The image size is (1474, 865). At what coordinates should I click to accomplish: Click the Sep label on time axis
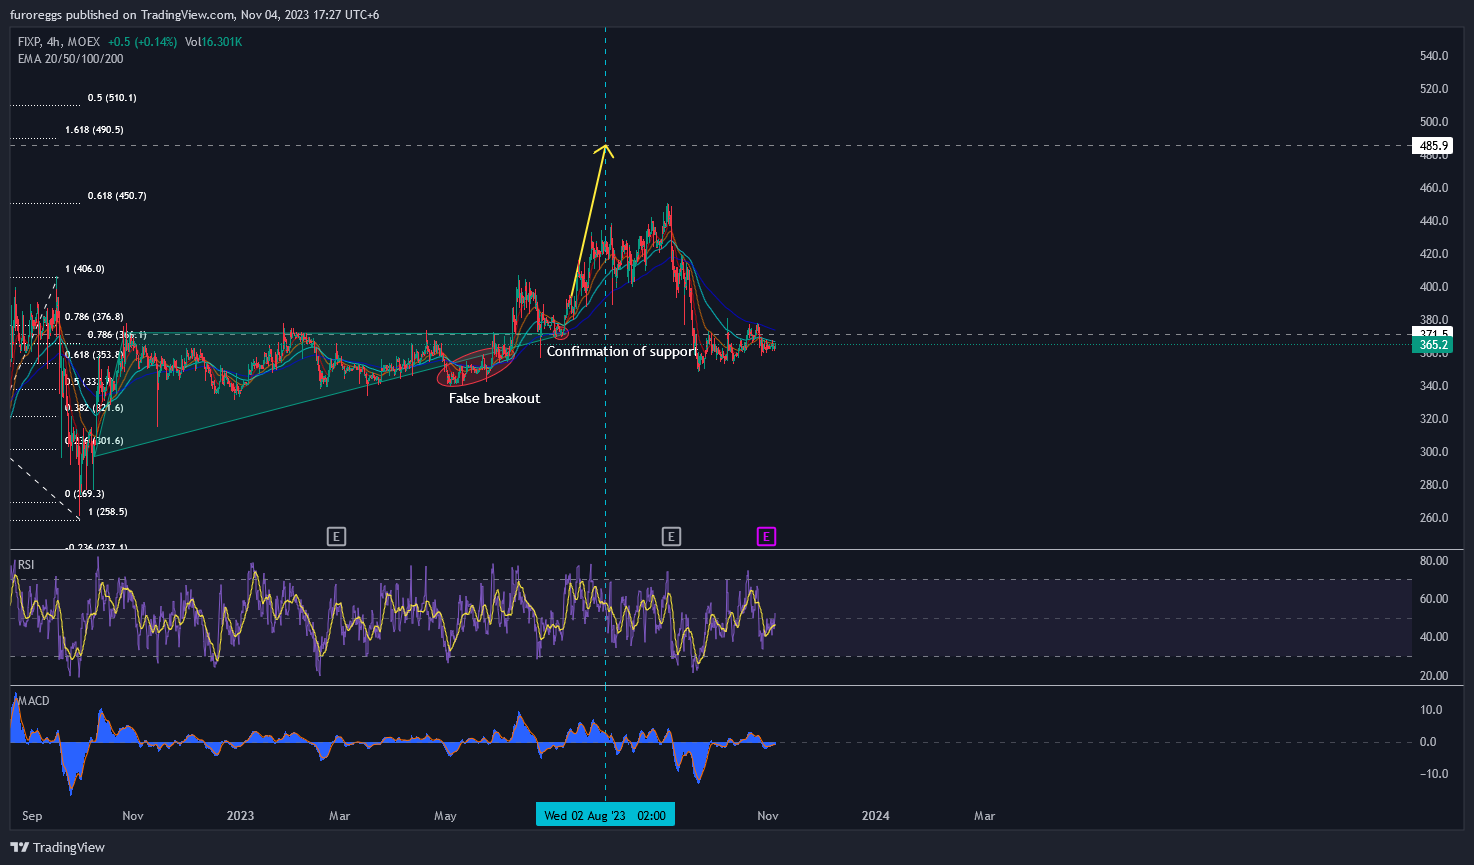32,816
